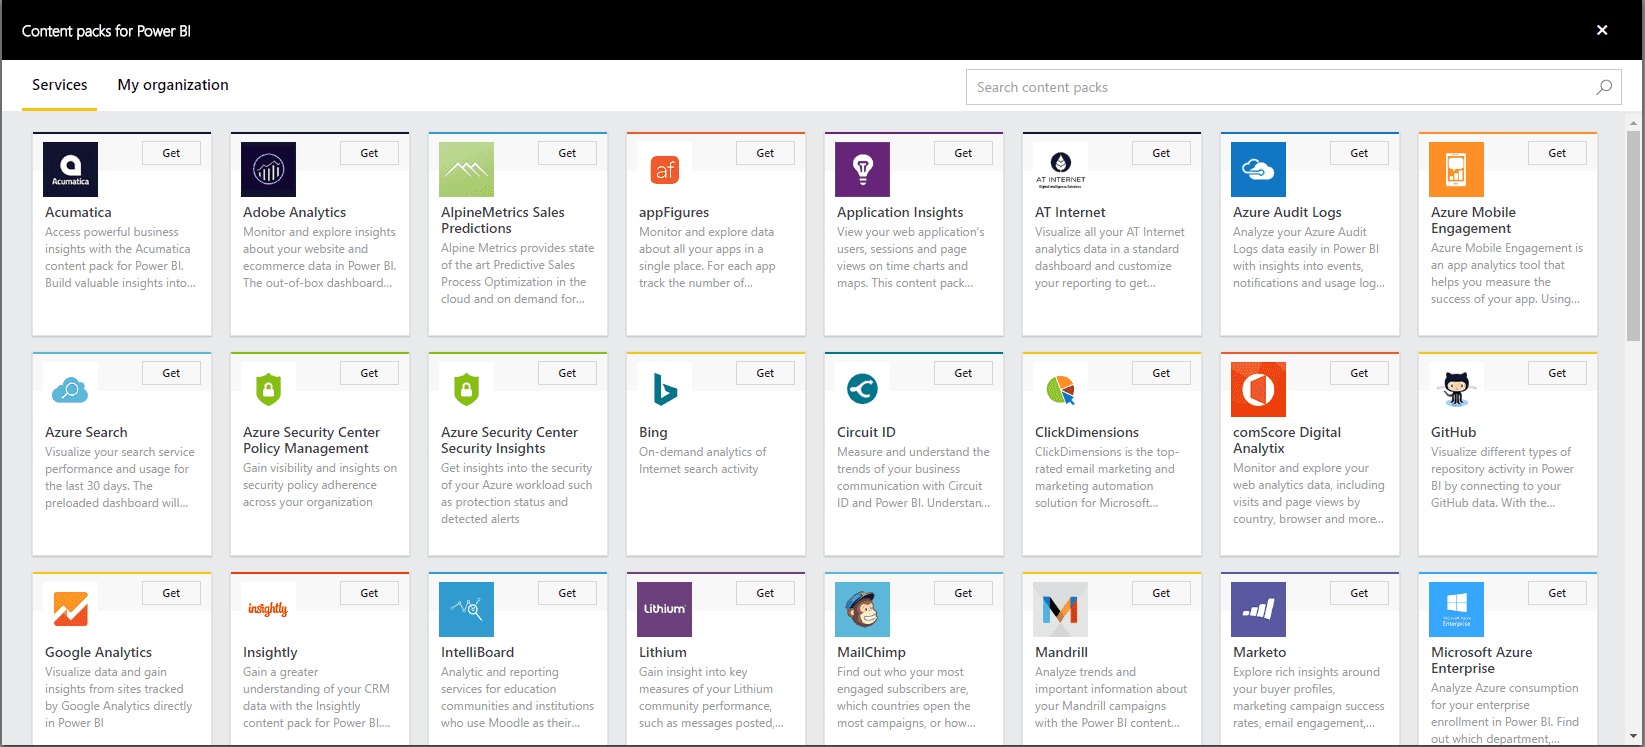Screen dimensions: 1645x747
Task: Get the Mandrill content pack
Action: click(1161, 593)
